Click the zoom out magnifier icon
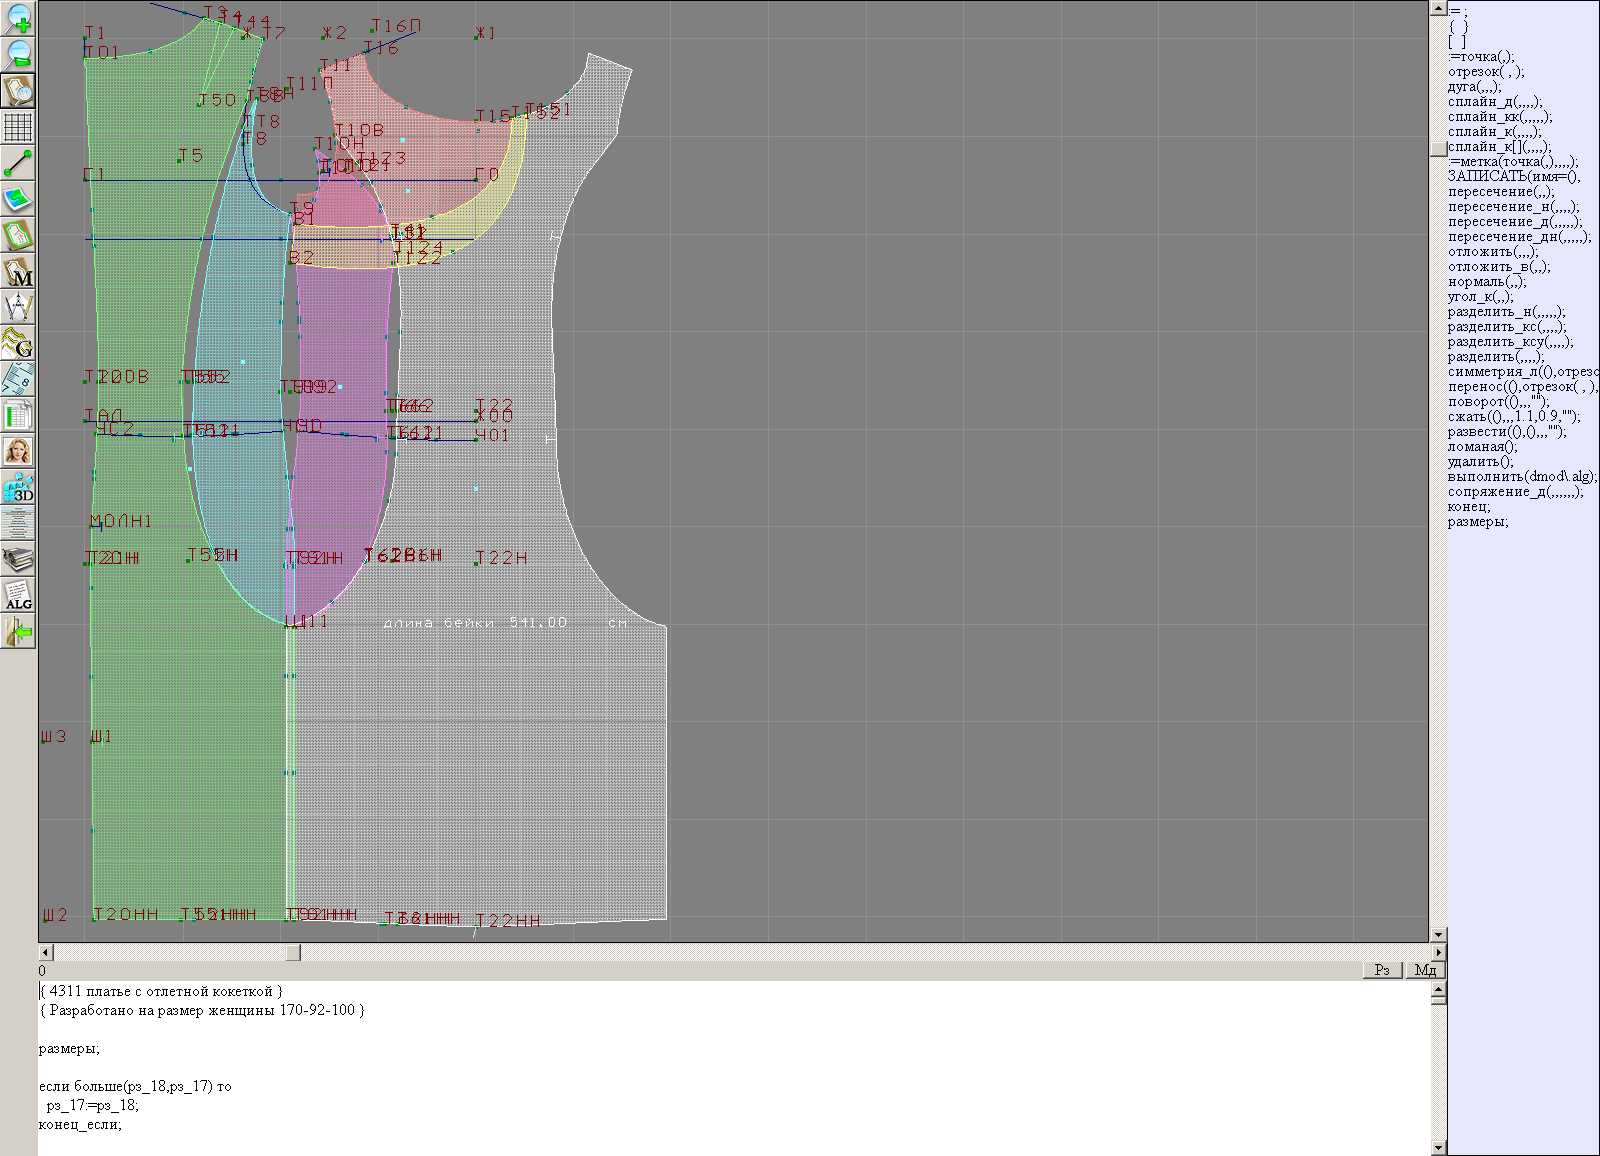This screenshot has width=1600, height=1156. [18, 54]
